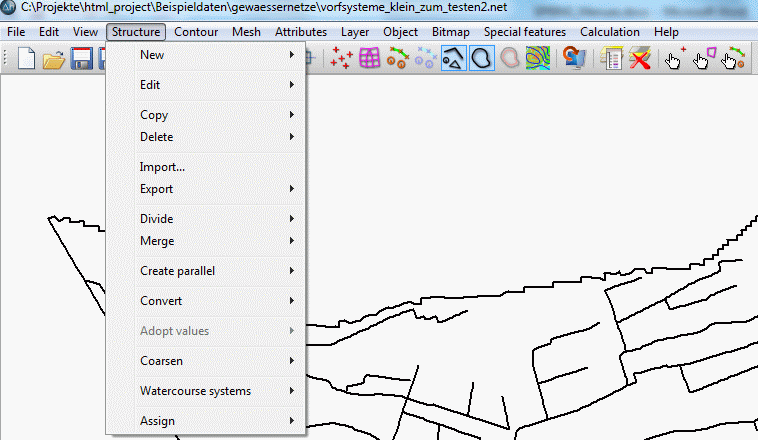Expand the Coarsen submenu
The height and width of the screenshot is (440, 758).
[x=206, y=361]
